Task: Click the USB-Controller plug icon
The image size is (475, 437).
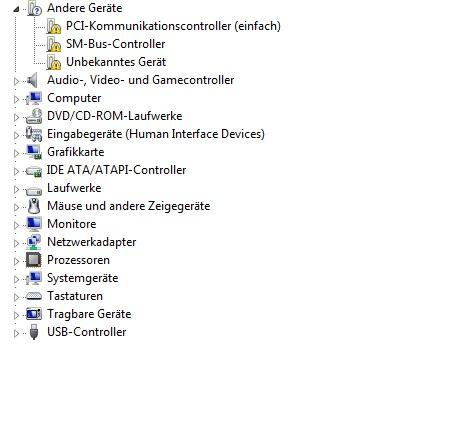Action: (x=34, y=332)
